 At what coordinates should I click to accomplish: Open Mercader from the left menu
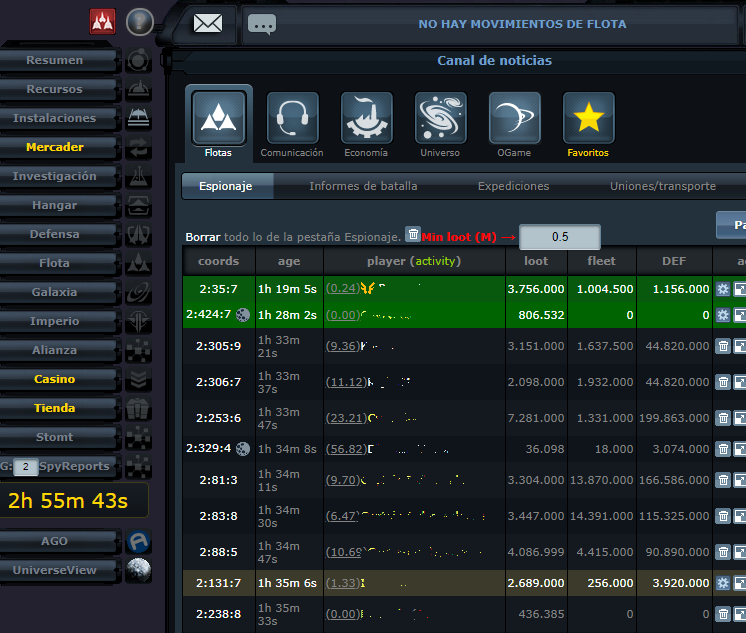(x=55, y=147)
